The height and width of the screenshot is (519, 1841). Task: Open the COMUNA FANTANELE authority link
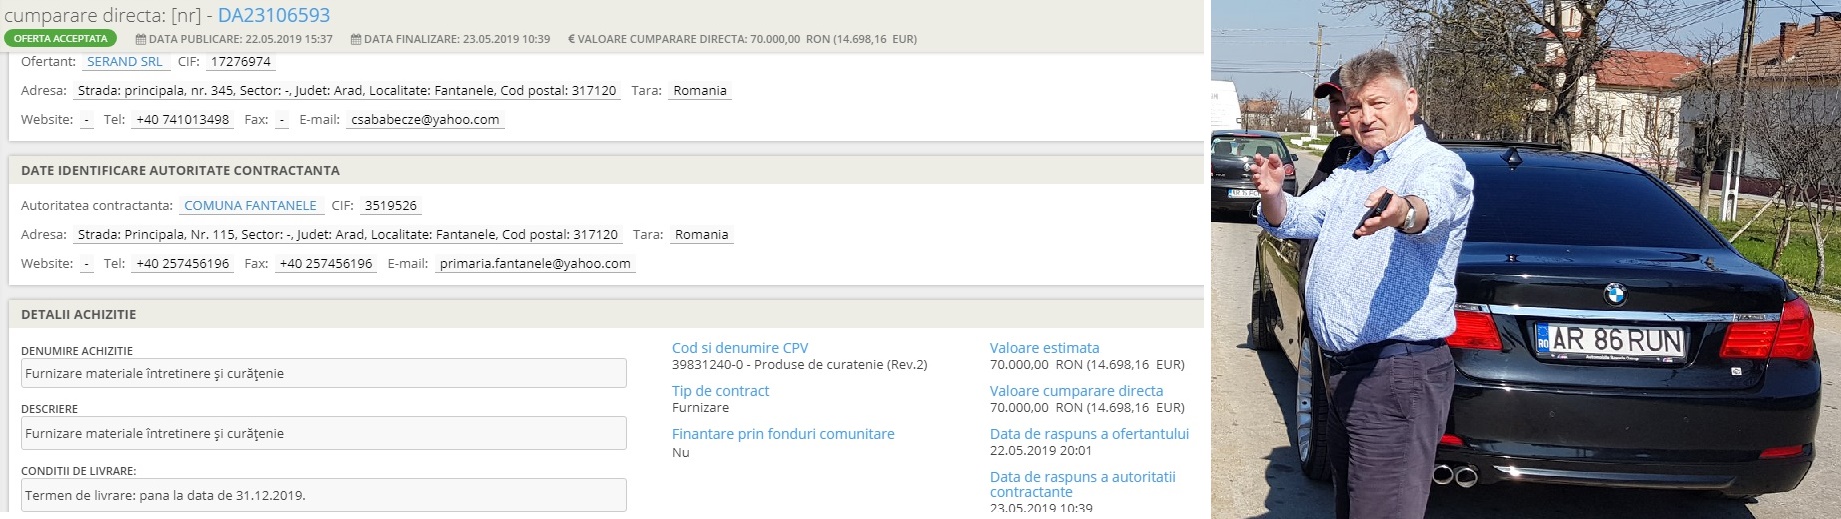pyautogui.click(x=250, y=206)
